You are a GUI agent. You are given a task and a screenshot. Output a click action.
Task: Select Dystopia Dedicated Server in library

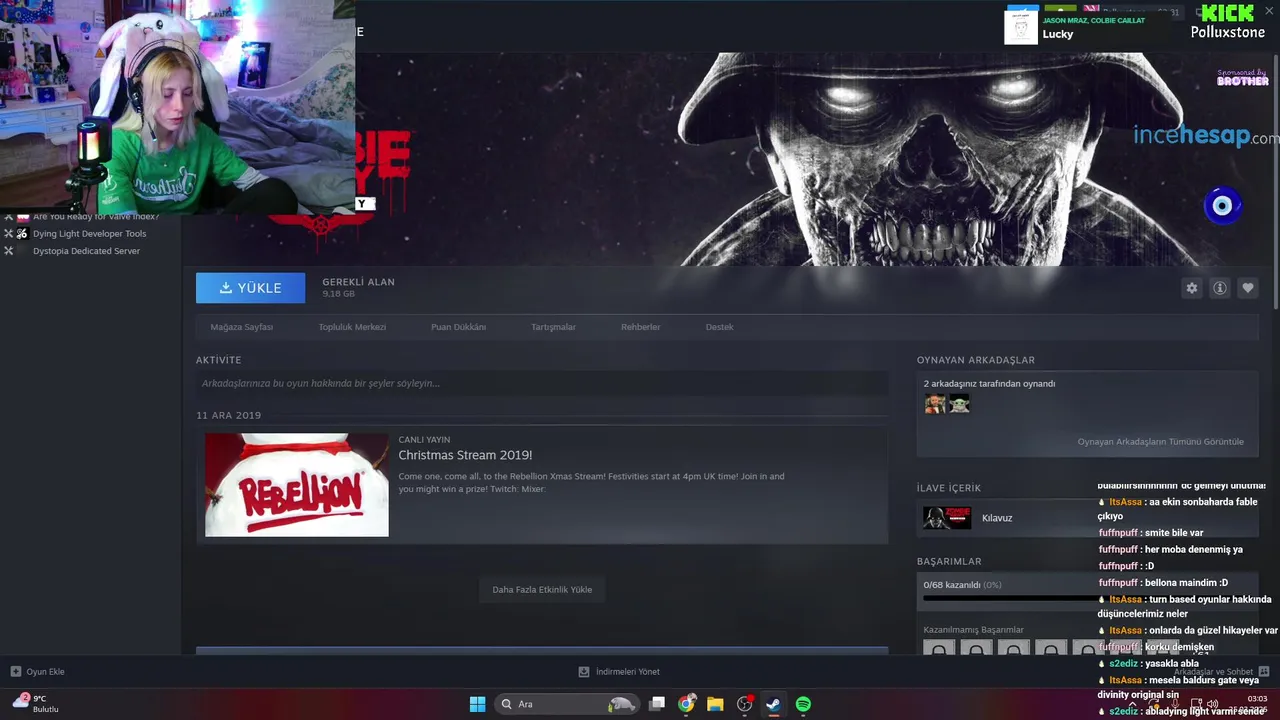click(86, 251)
